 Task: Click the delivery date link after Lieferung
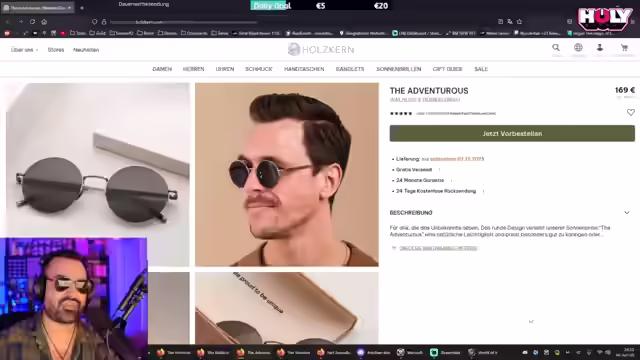tap(457, 159)
